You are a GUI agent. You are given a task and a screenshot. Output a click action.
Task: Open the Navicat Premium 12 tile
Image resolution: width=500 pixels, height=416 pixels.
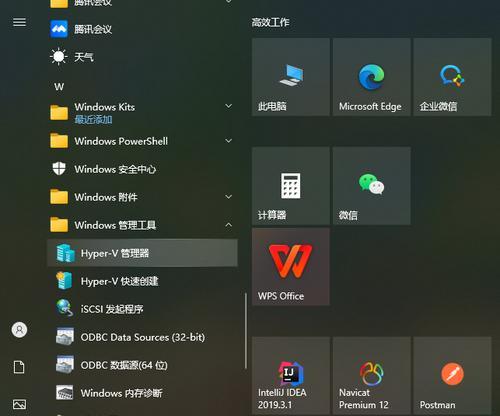click(372, 376)
